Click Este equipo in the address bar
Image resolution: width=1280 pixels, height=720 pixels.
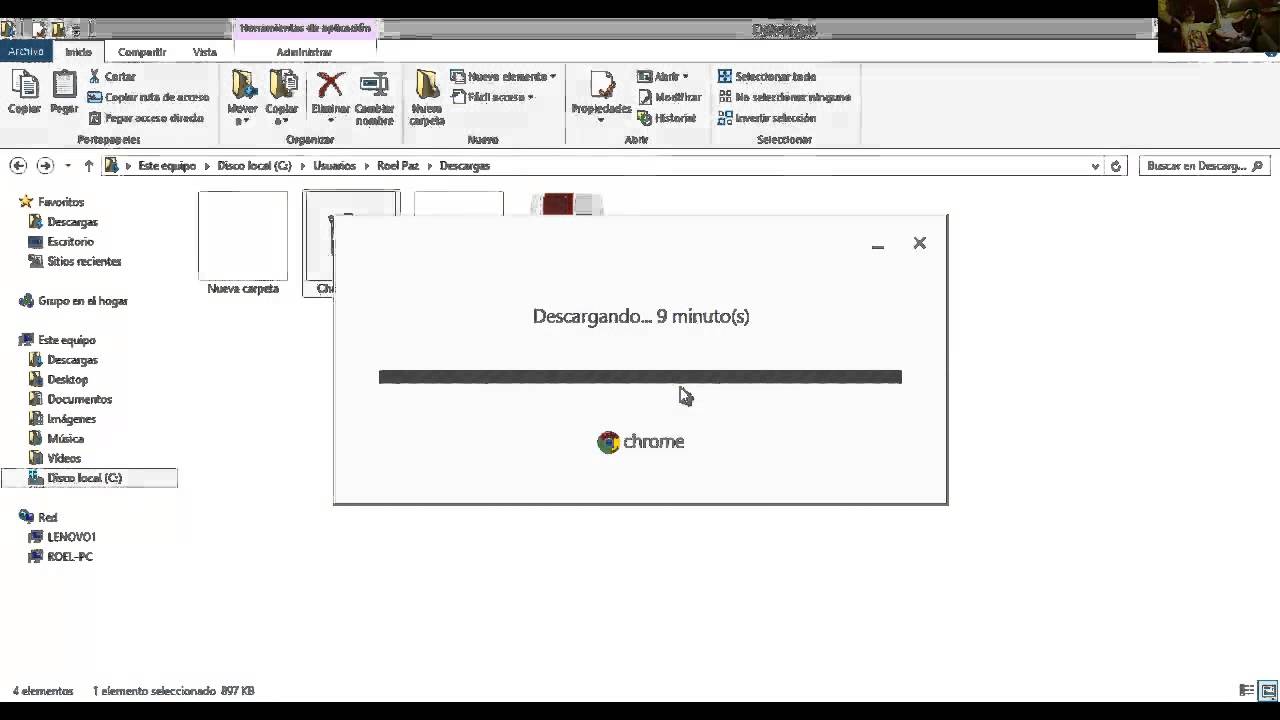(167, 166)
